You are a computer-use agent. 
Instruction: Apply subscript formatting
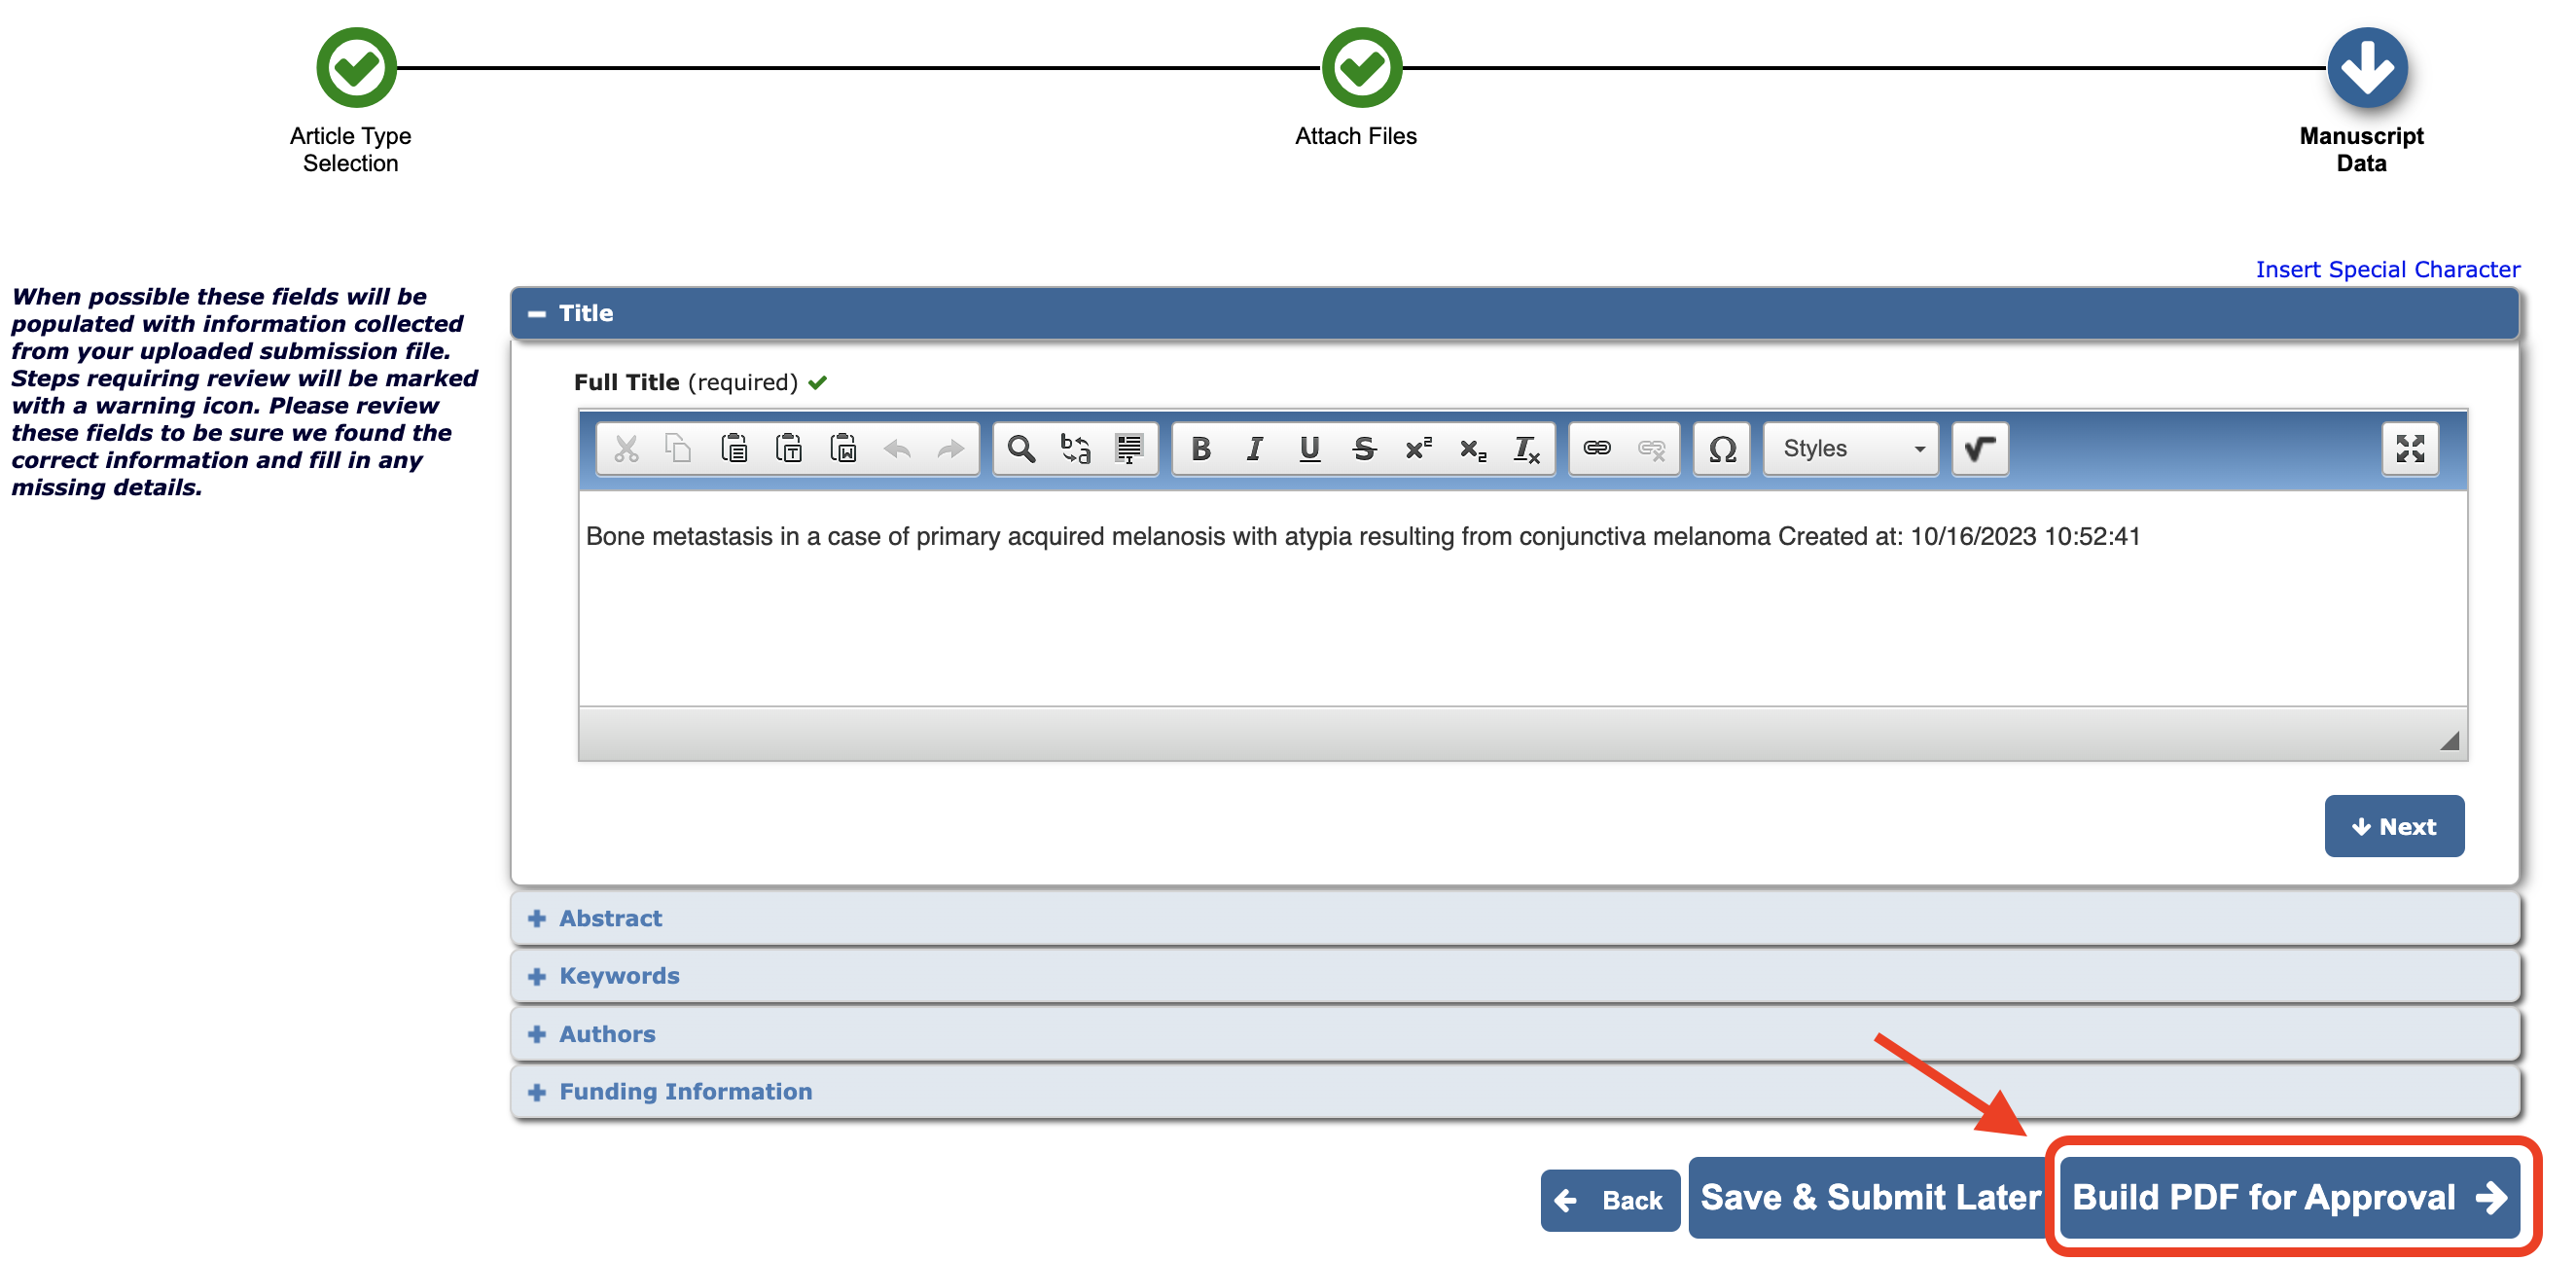[1472, 449]
